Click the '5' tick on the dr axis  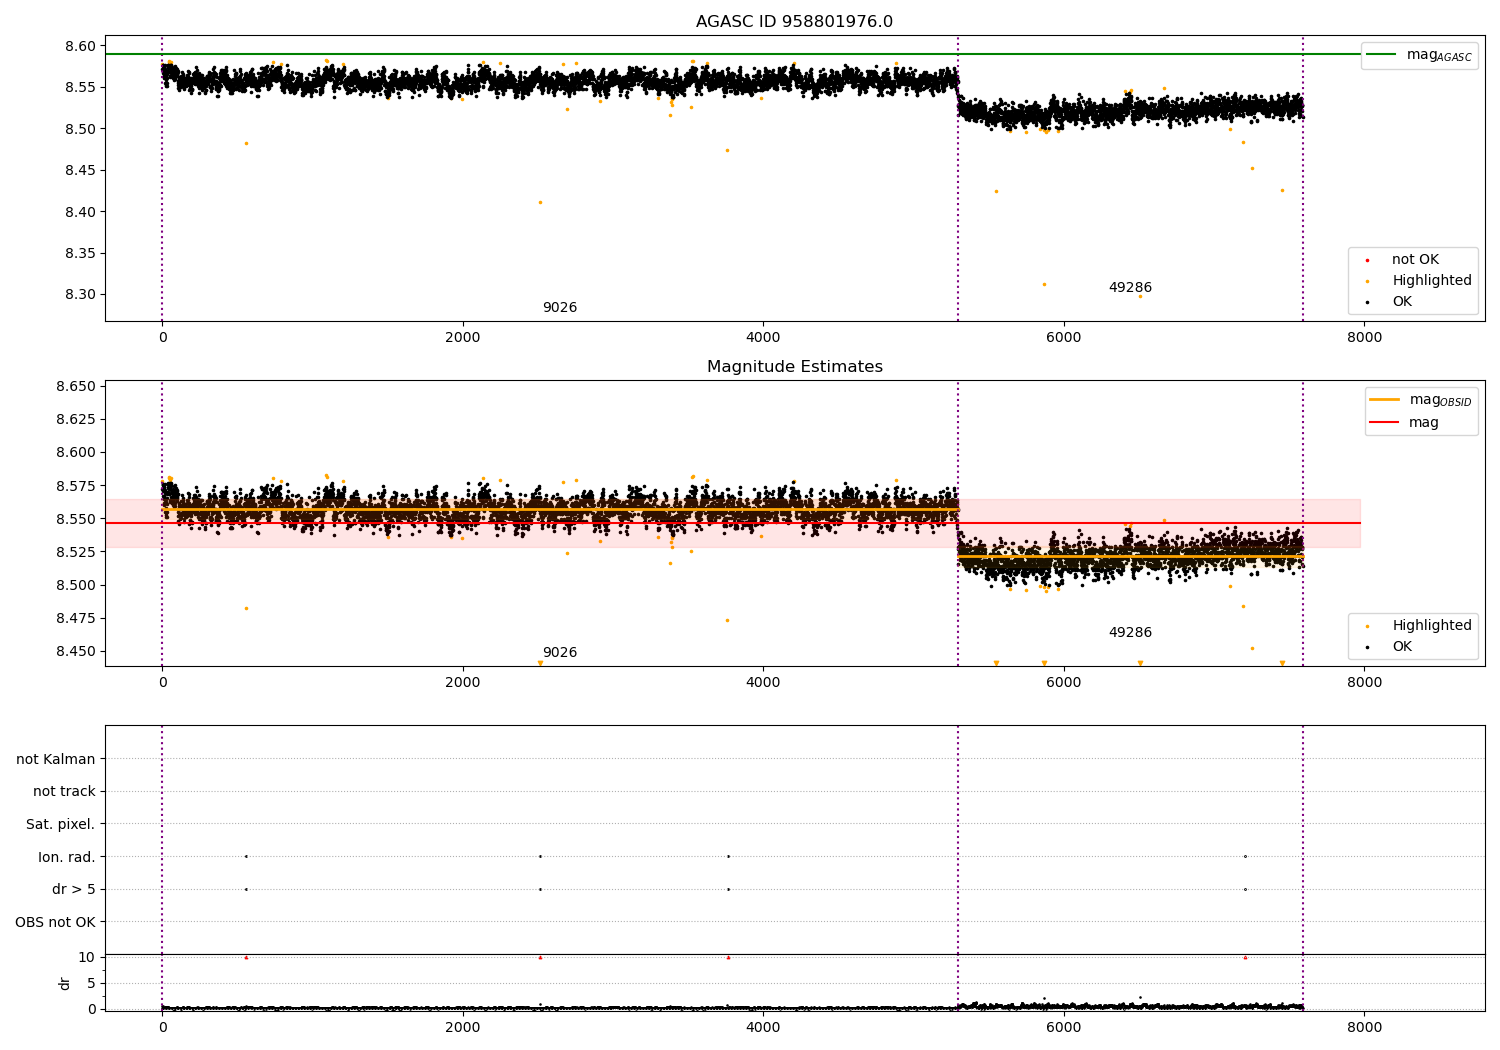pos(91,983)
